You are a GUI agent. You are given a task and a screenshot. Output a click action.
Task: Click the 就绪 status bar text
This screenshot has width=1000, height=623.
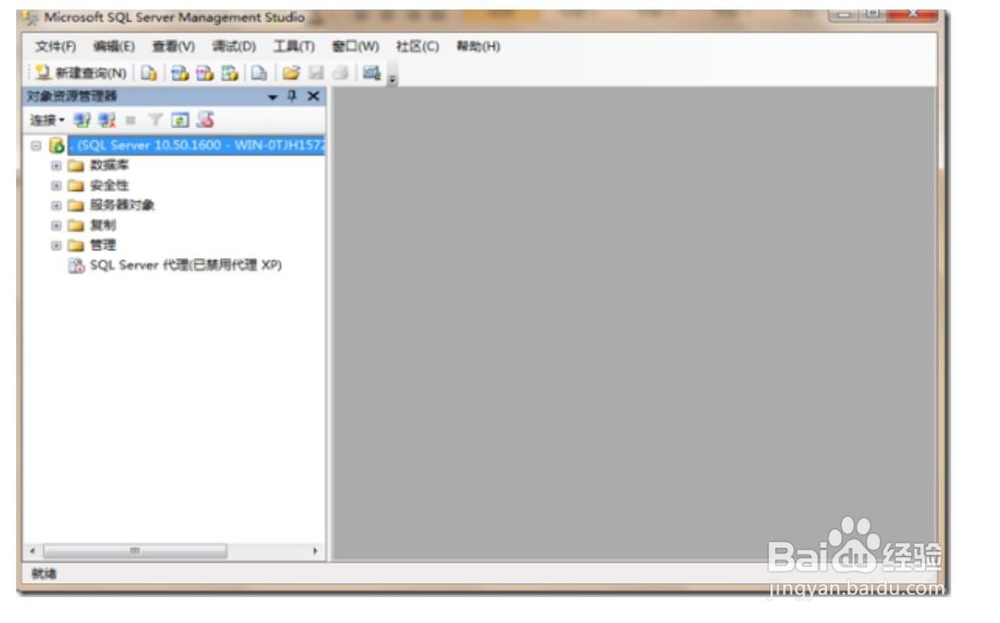pyautogui.click(x=44, y=574)
